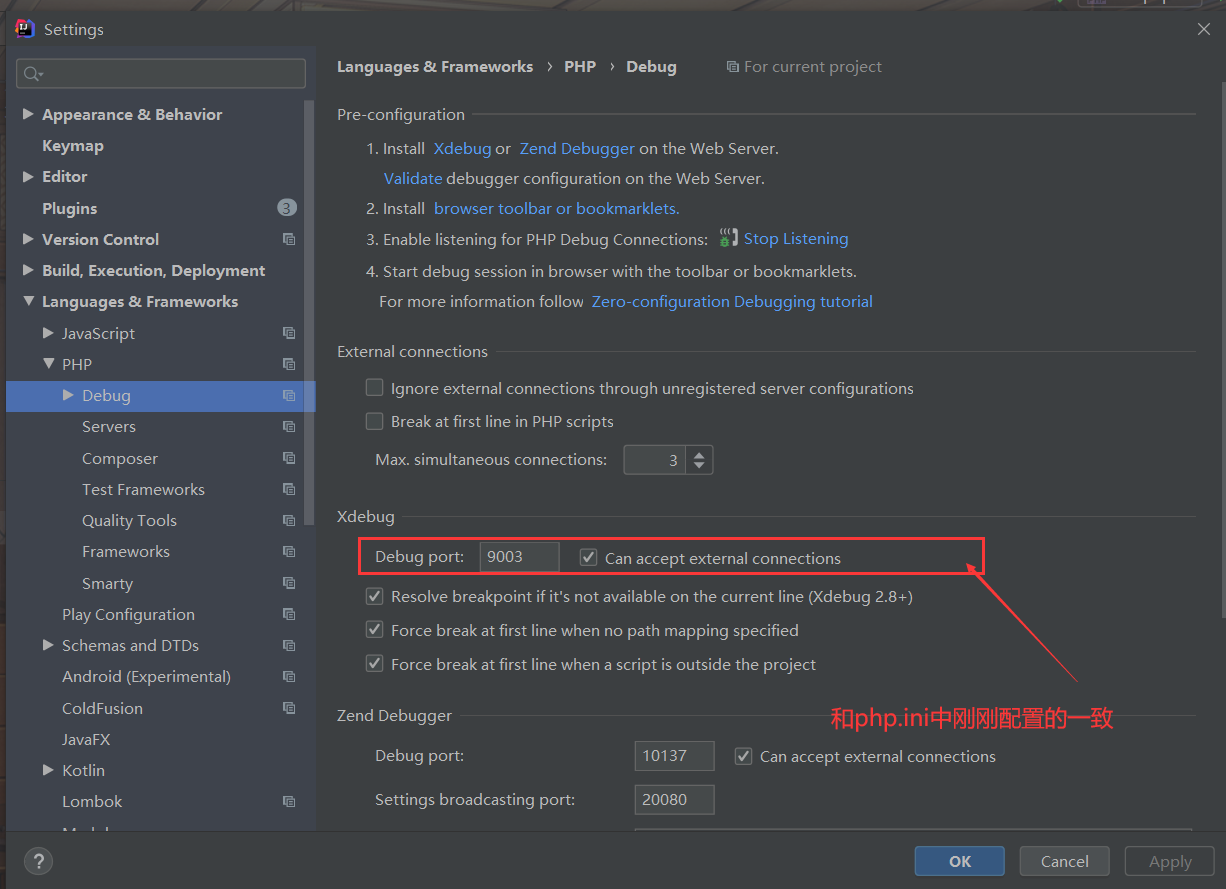This screenshot has height=889, width=1226.
Task: Click project-level icon beside Version Control
Action: click(289, 239)
